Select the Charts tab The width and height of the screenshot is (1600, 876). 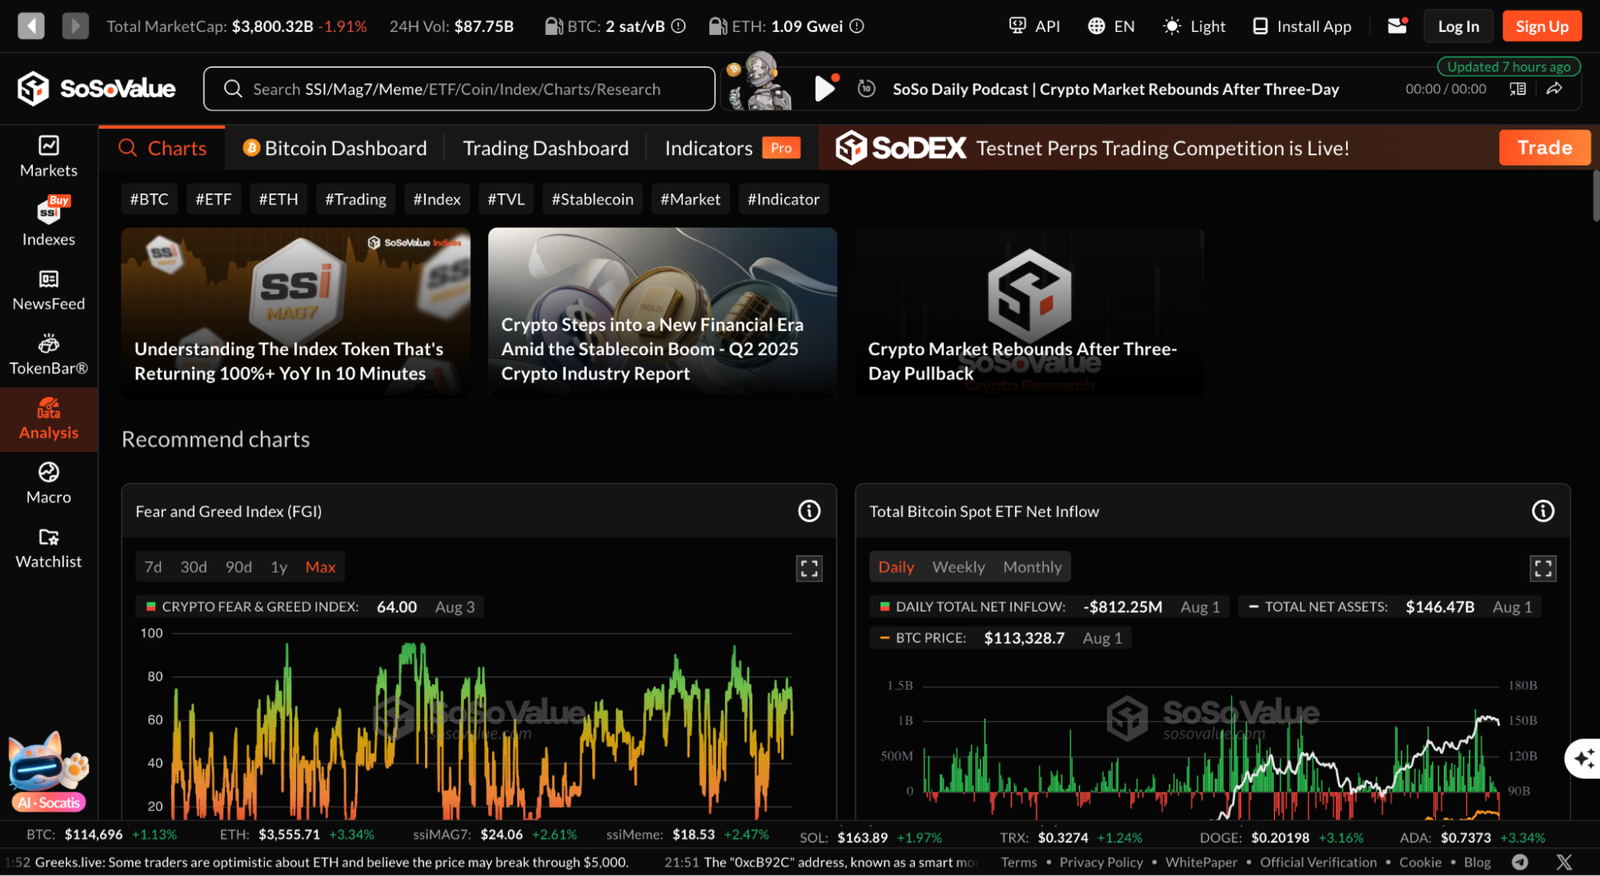tap(162, 148)
